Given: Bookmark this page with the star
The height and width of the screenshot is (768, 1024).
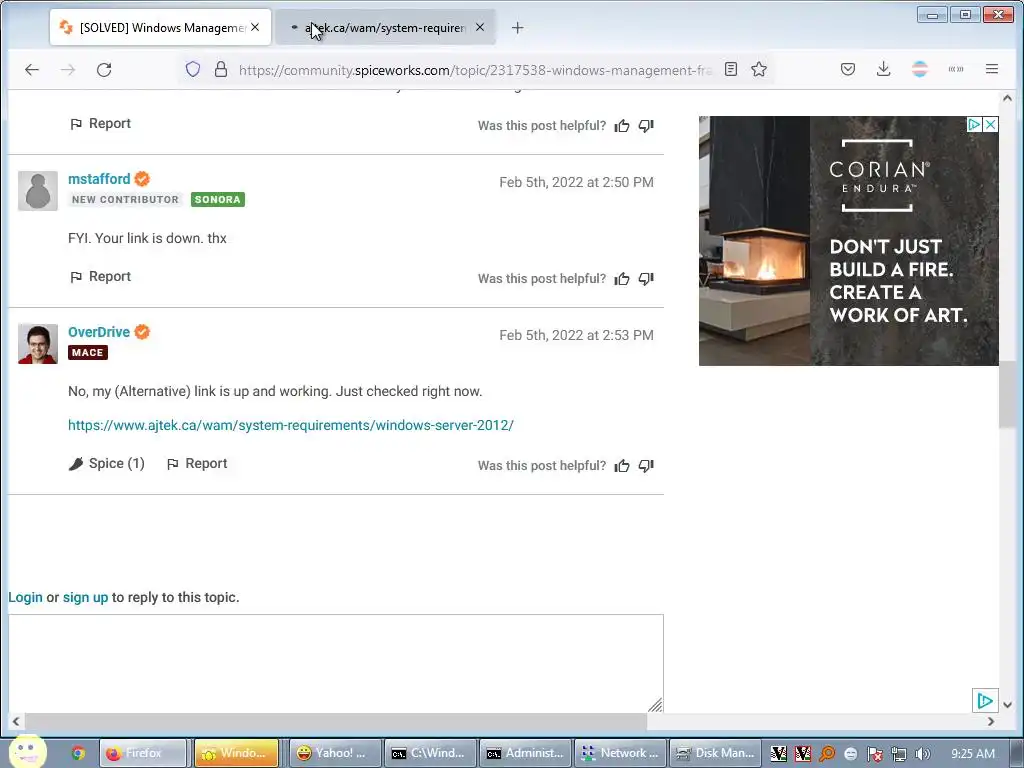Looking at the screenshot, I should 759,69.
